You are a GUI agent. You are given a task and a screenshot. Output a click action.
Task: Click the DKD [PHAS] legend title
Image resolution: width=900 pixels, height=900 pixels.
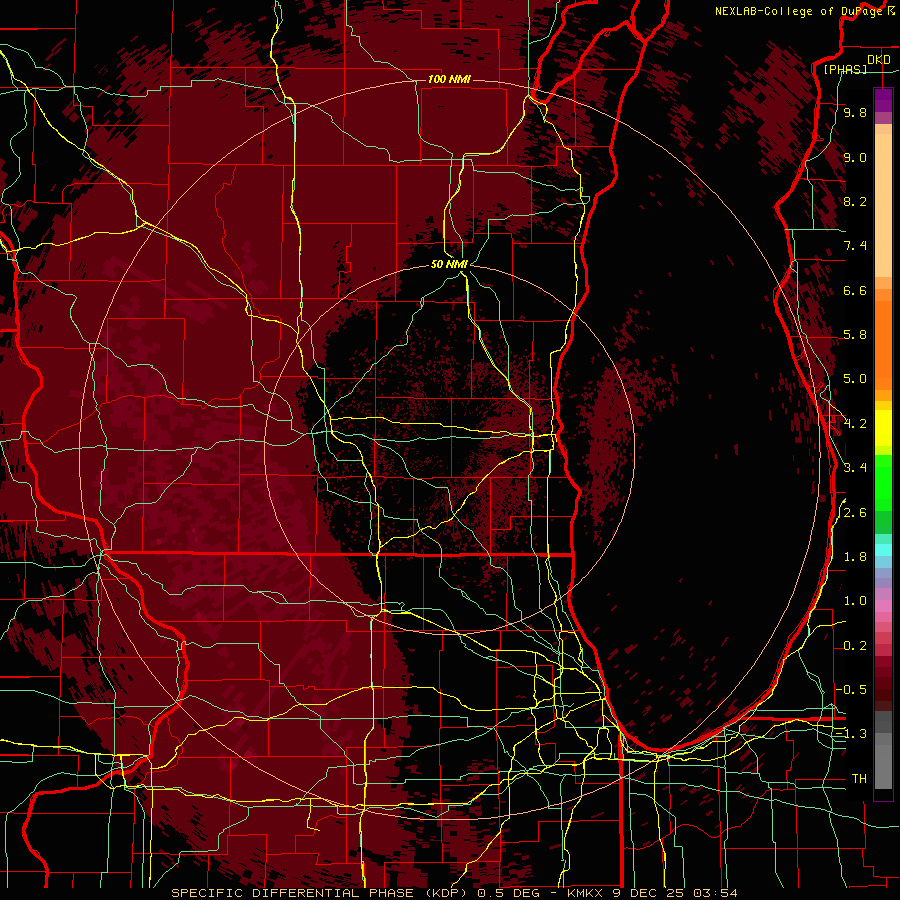(x=855, y=64)
